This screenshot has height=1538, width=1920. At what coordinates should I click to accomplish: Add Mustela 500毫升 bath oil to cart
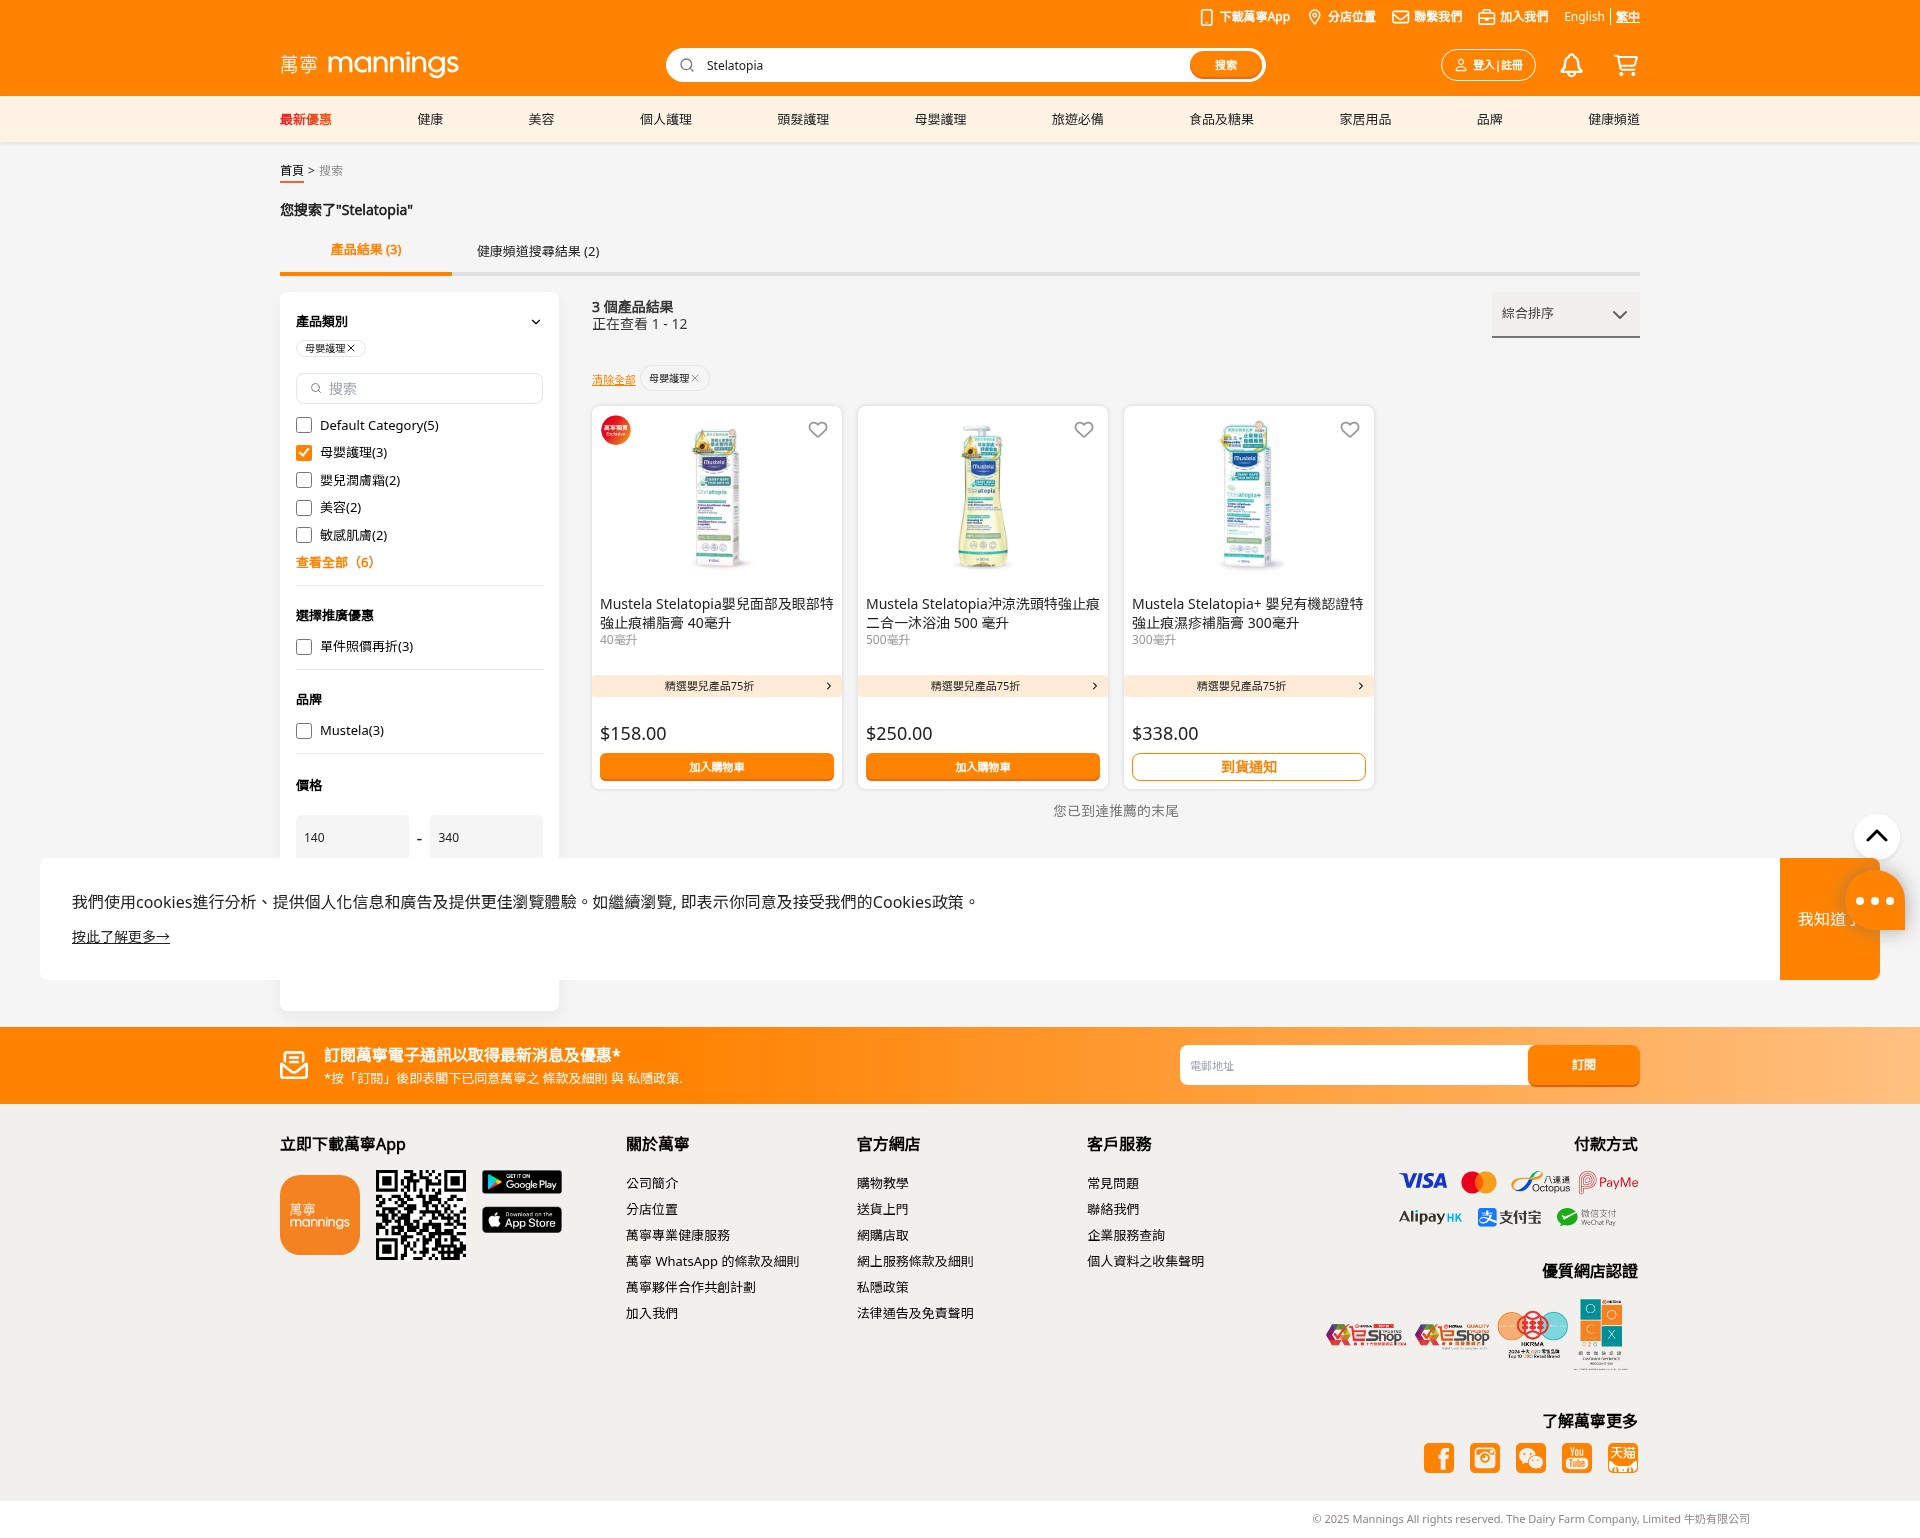pos(983,767)
